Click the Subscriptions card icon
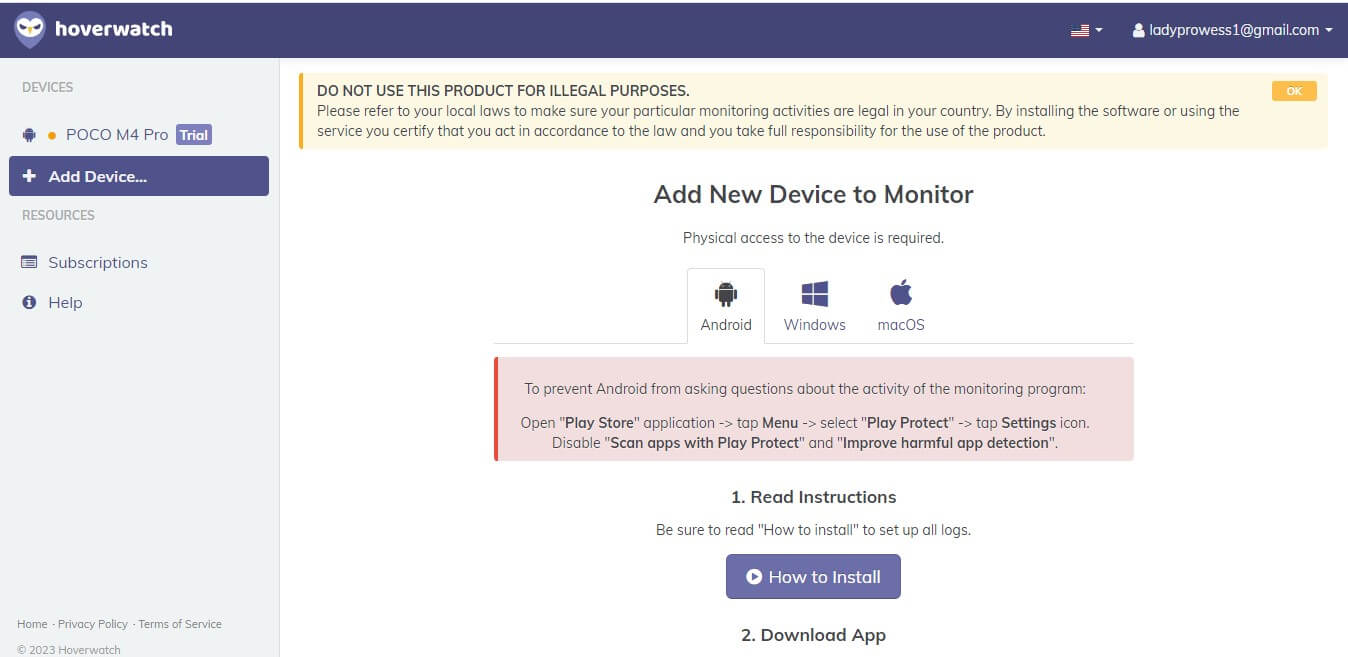This screenshot has height=657, width=1348. coord(29,262)
